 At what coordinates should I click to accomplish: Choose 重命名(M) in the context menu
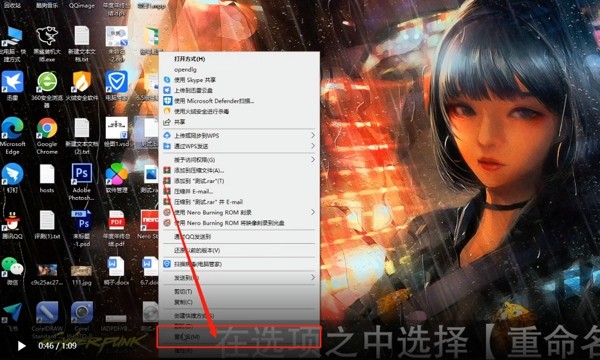(239, 337)
